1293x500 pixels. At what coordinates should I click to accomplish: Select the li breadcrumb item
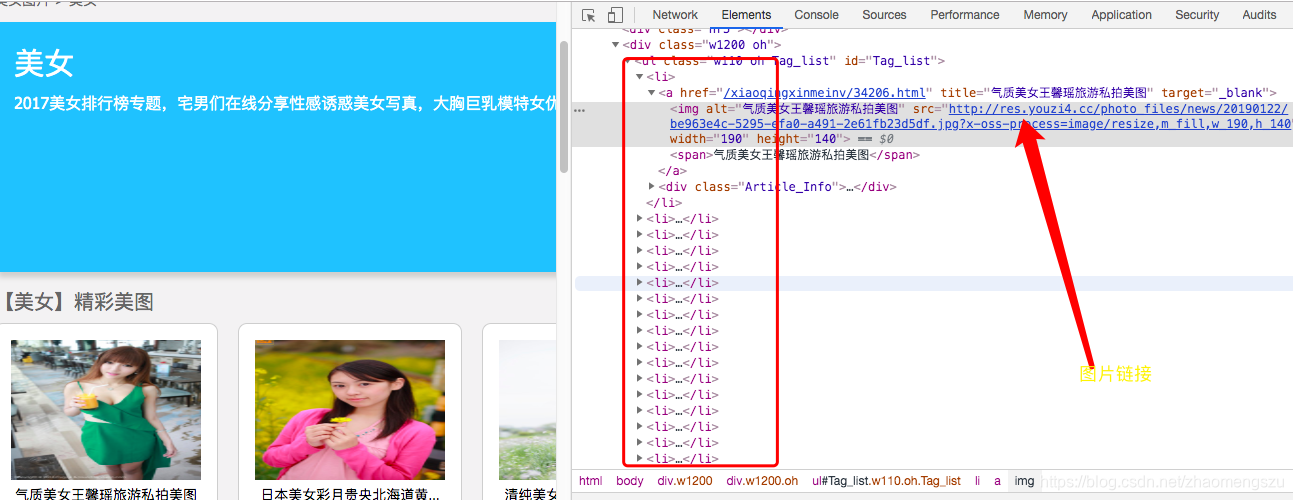(978, 481)
